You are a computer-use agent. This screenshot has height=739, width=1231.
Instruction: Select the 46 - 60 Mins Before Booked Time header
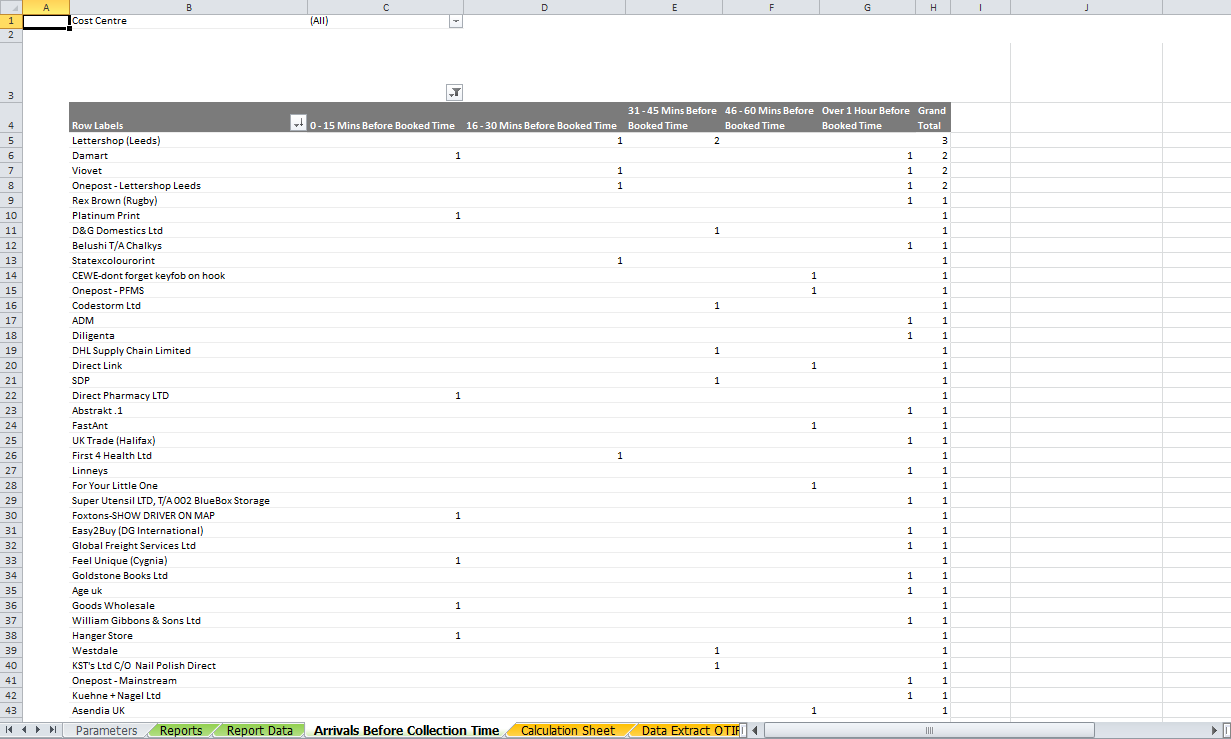771,118
